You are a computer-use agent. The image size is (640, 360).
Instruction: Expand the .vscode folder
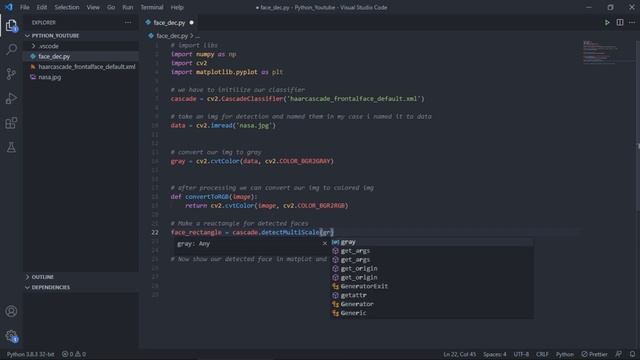coord(81,46)
